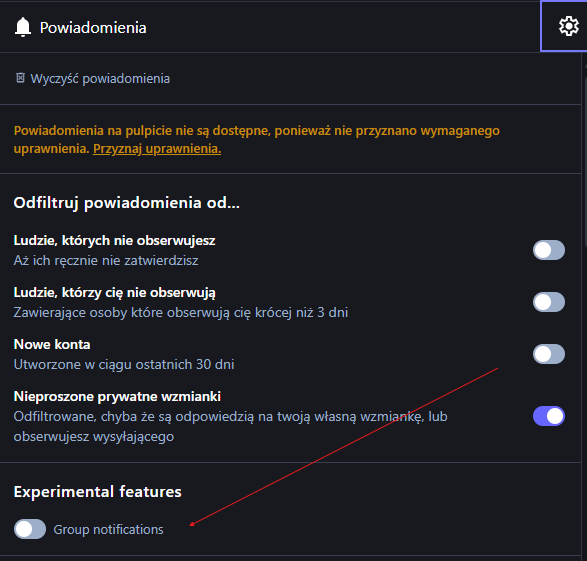Viewport: 587px width, 561px height.
Task: Open the Przyznaj uprawnienia link
Action: (157, 149)
